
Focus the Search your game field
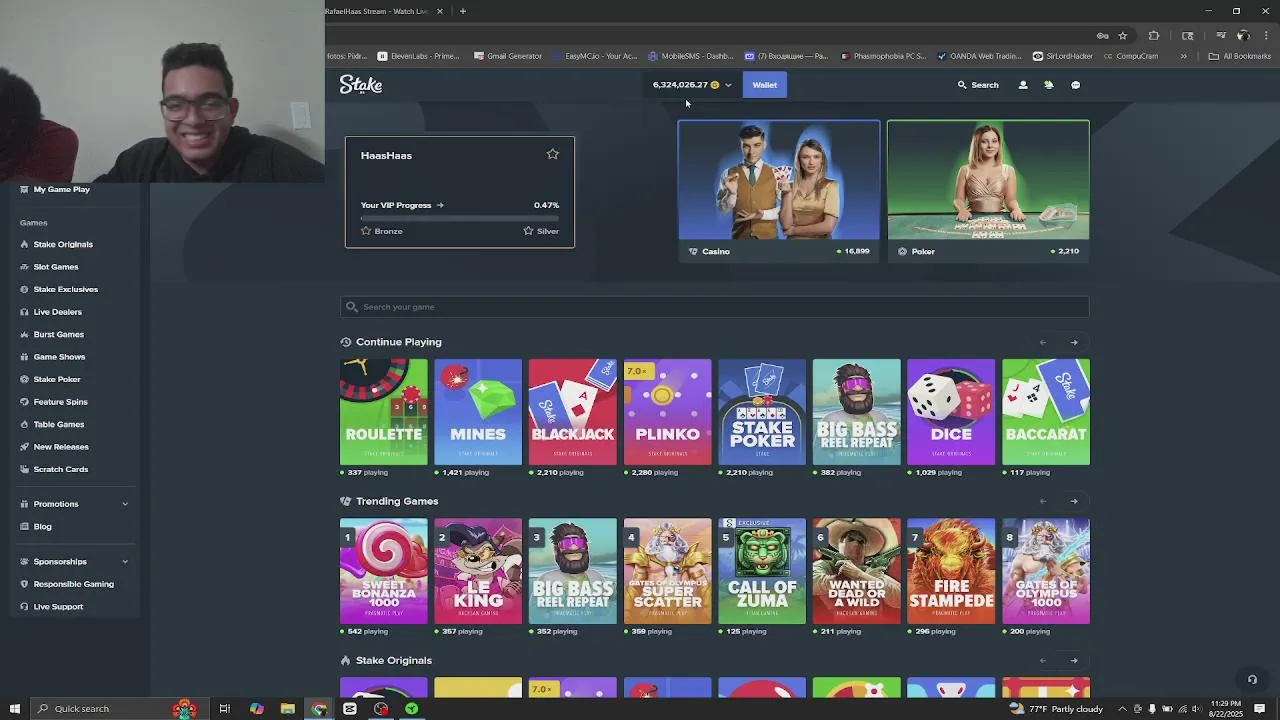click(715, 307)
